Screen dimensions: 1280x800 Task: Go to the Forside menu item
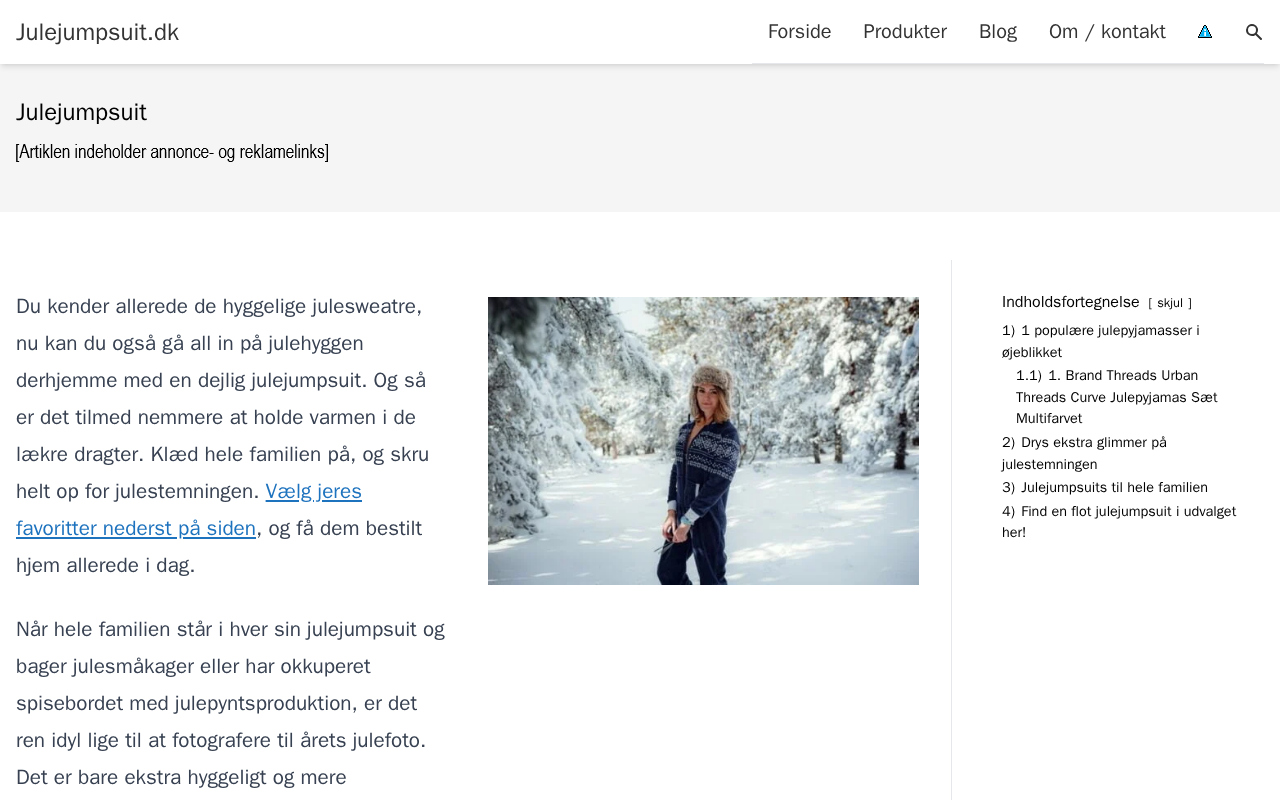[799, 32]
